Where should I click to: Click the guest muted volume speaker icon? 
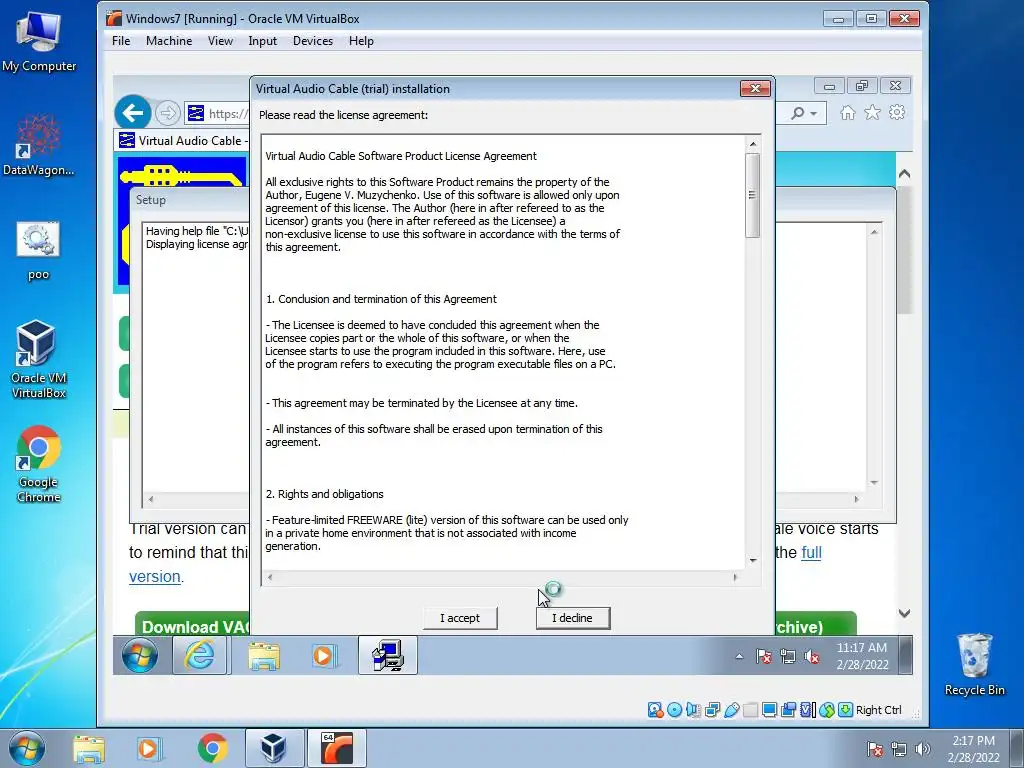(812, 656)
